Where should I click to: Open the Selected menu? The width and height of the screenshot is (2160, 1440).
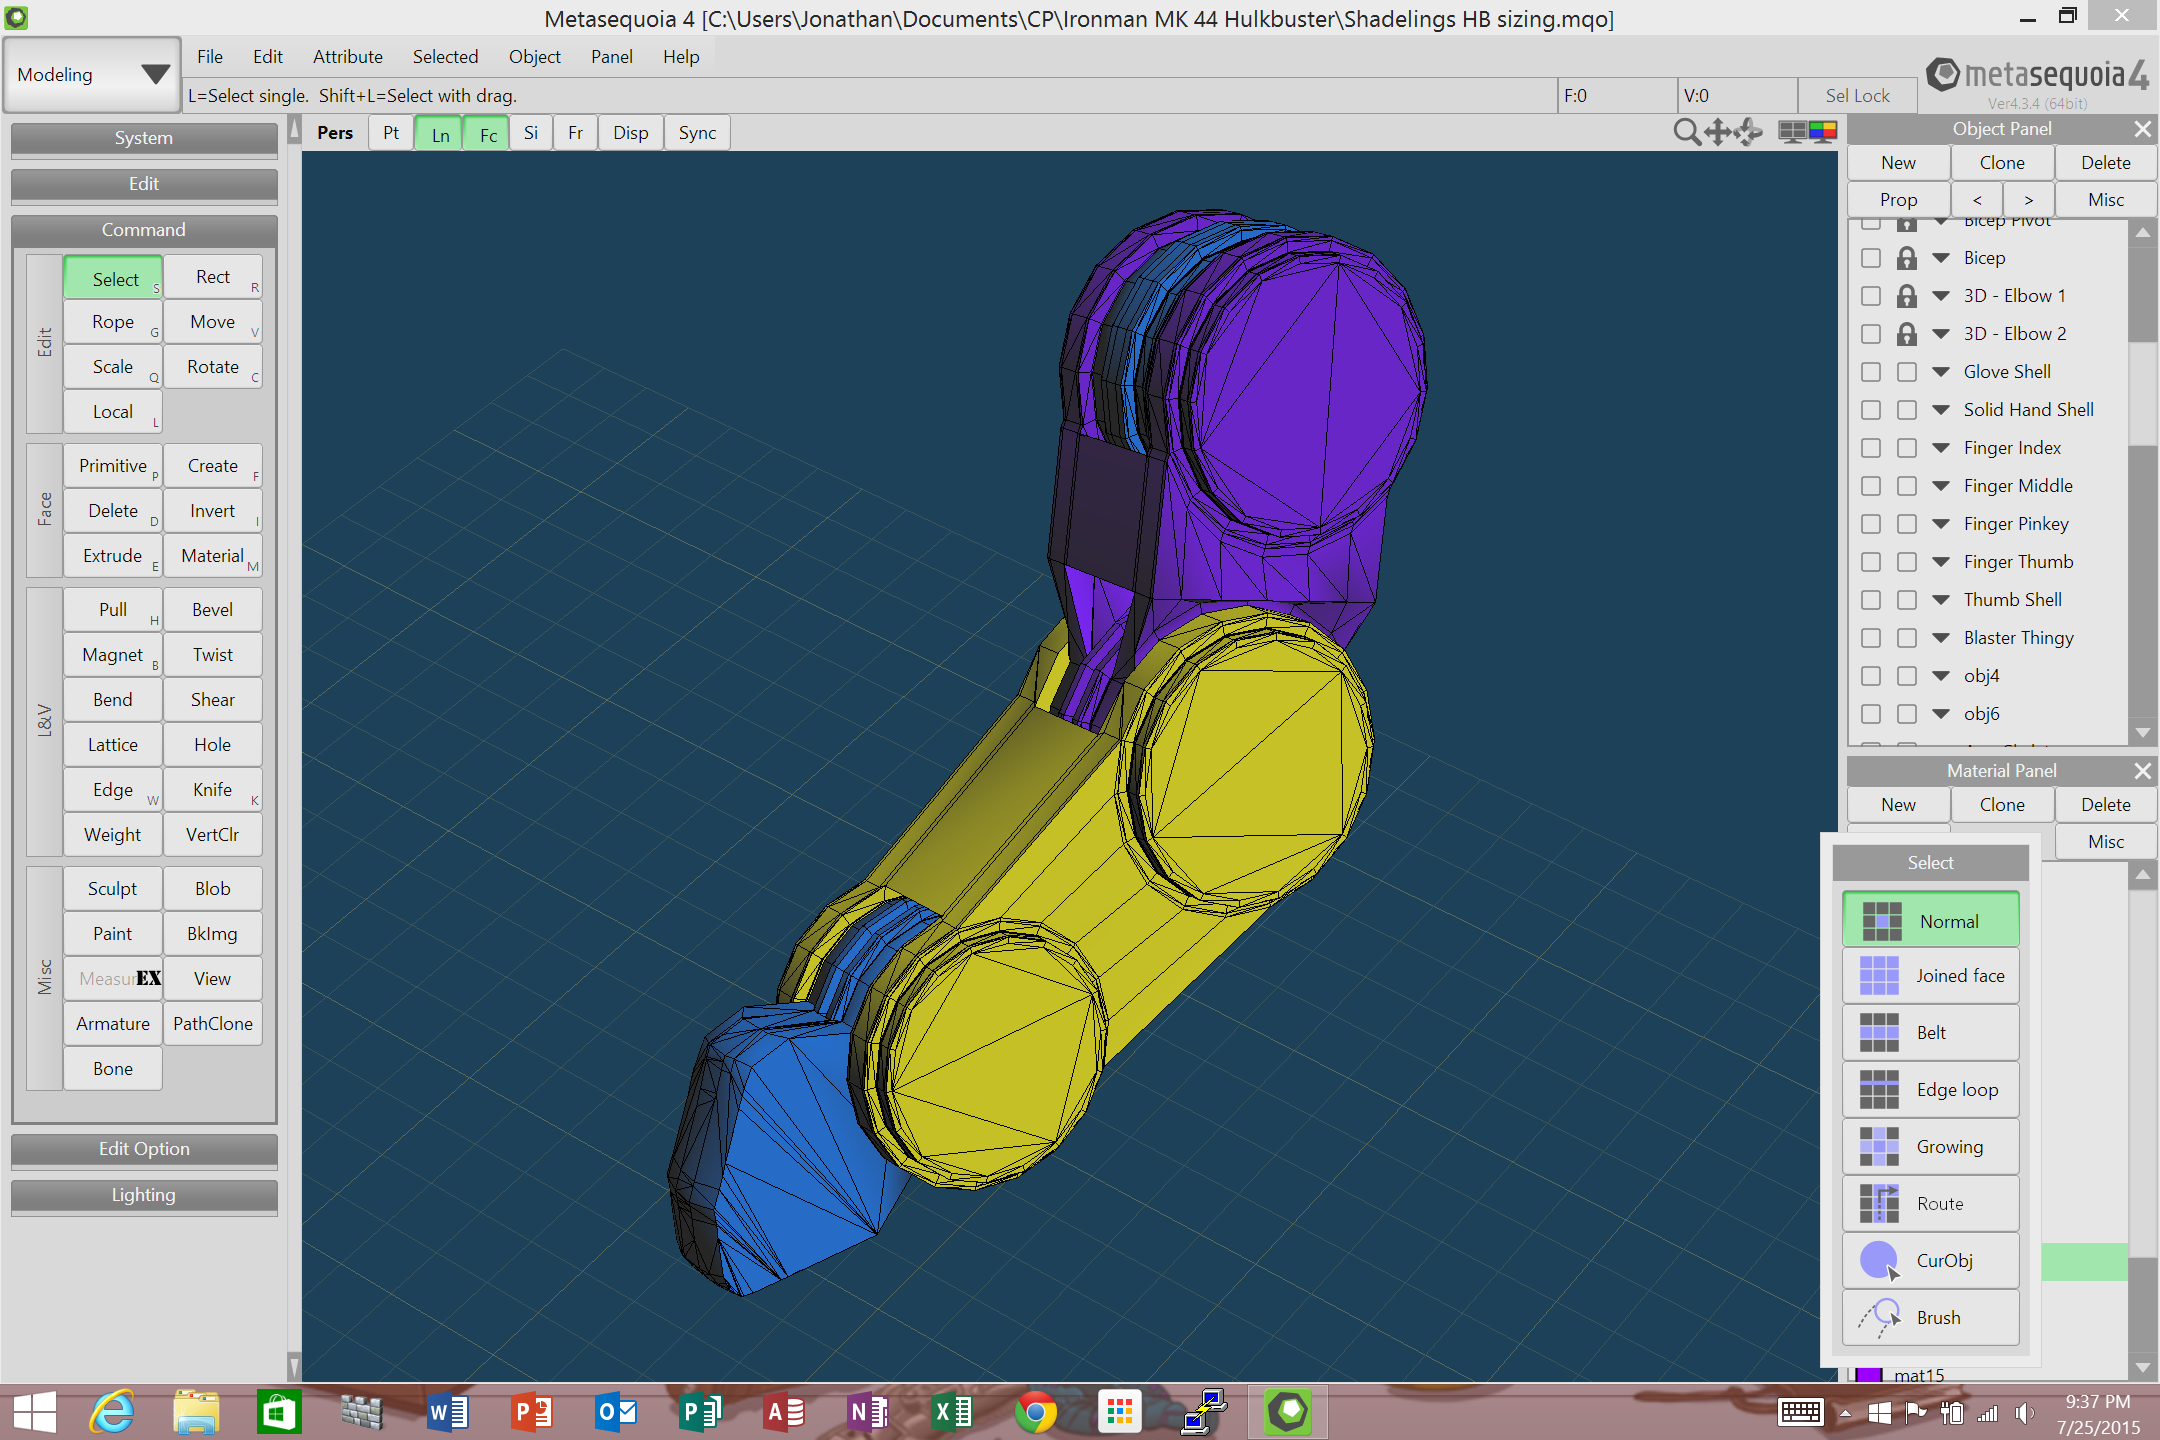coord(445,57)
